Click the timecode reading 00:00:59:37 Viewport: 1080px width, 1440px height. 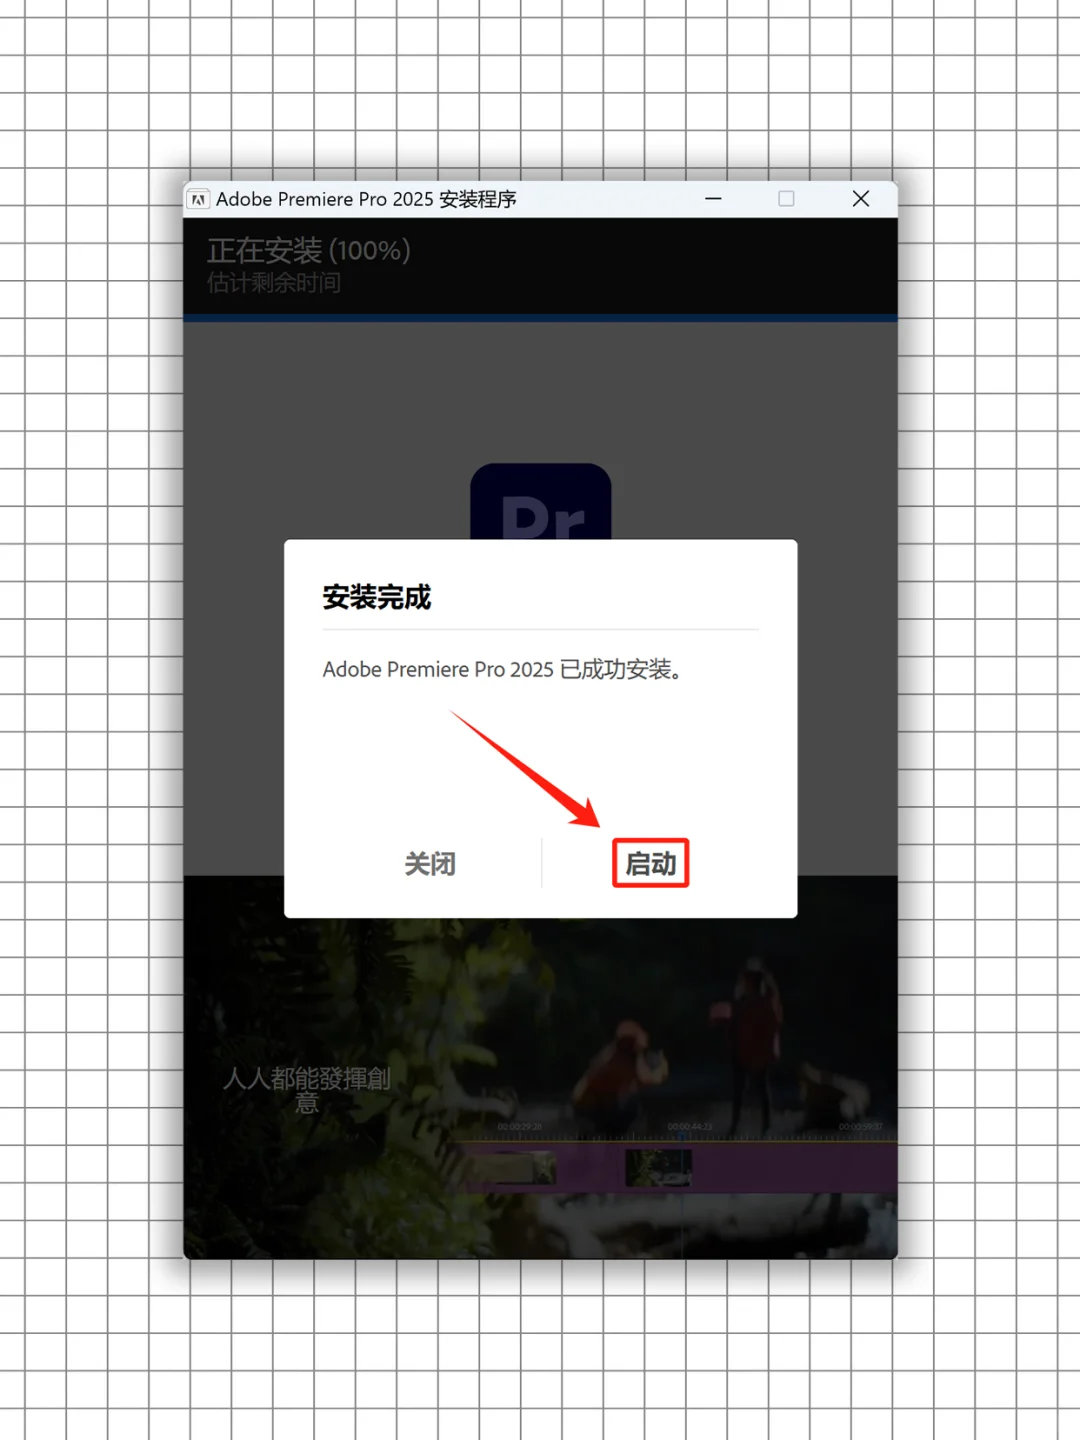coord(863,1126)
